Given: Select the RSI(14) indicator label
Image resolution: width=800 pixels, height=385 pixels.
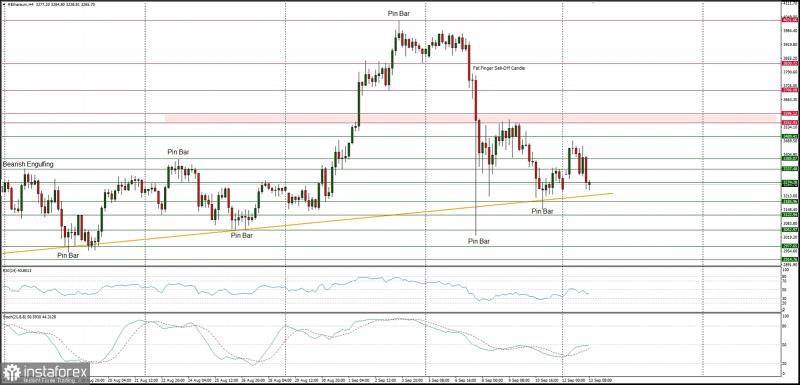Looking at the screenshot, I should coord(17,270).
